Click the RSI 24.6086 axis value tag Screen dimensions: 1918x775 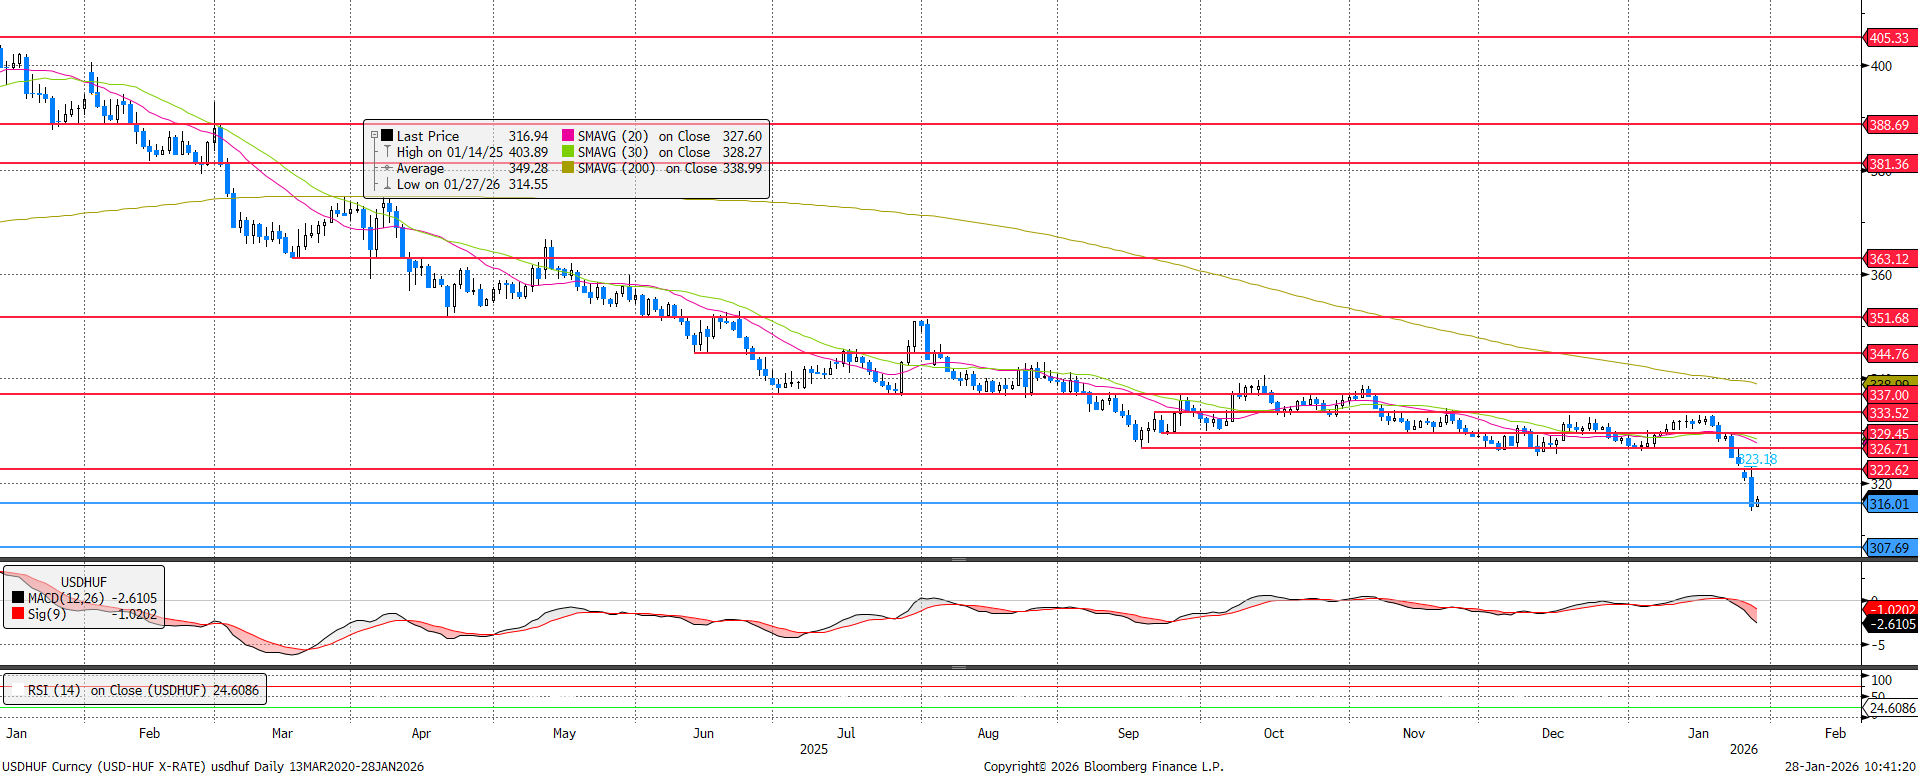1892,708
